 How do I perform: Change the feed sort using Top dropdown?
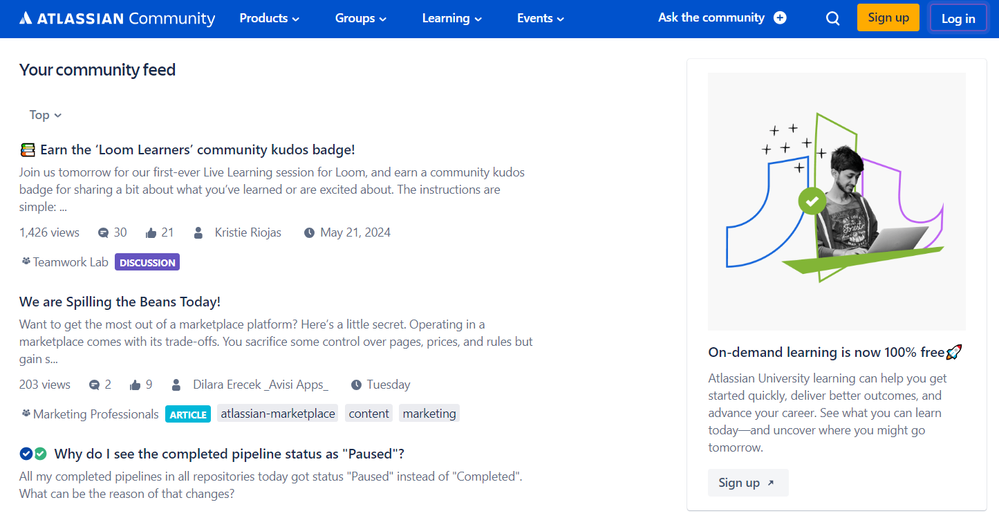(x=45, y=115)
